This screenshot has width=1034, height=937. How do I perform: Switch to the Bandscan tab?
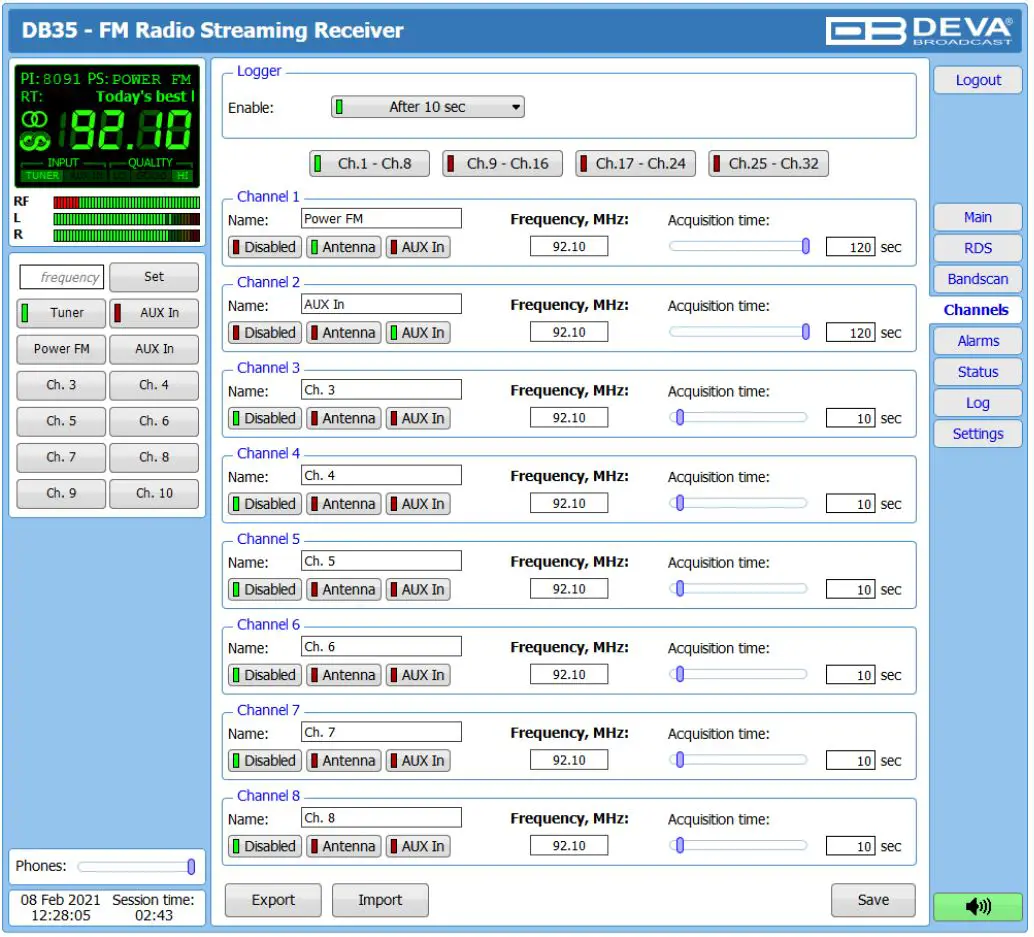click(976, 279)
